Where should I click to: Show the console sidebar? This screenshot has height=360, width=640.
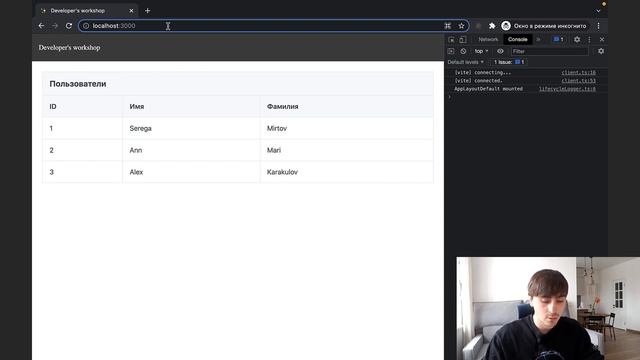pos(451,51)
